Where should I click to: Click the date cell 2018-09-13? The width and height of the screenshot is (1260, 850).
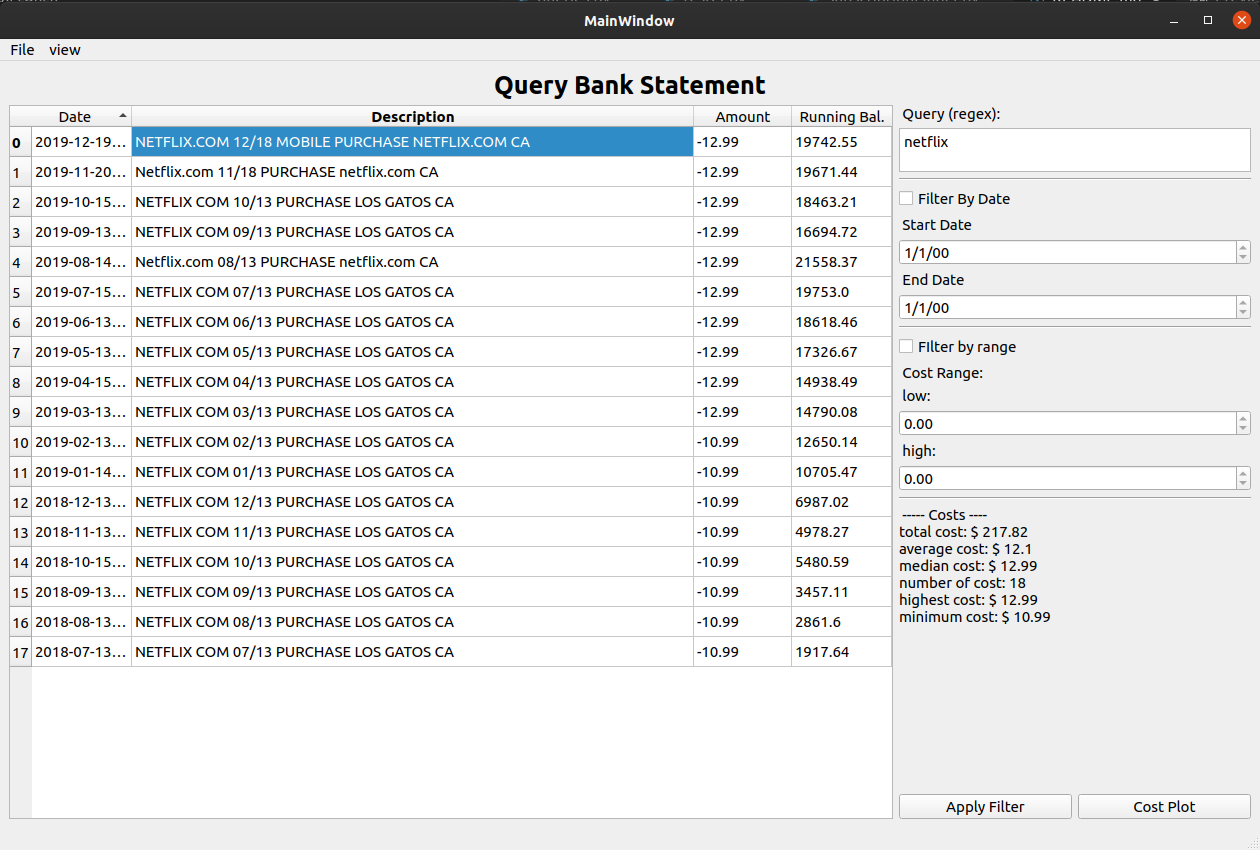81,592
